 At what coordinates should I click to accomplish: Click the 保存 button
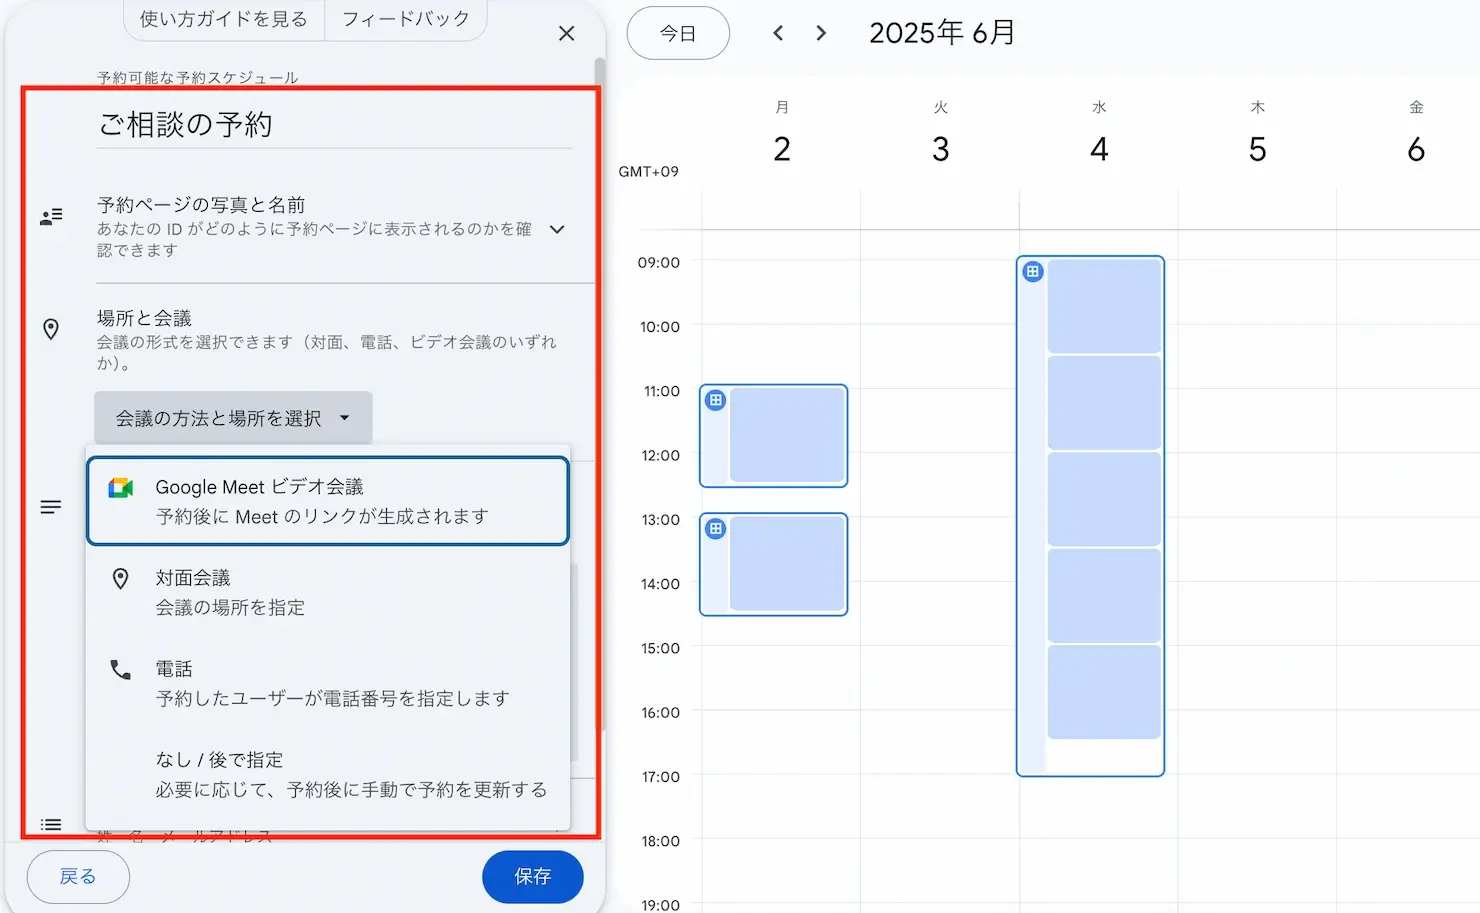click(532, 877)
